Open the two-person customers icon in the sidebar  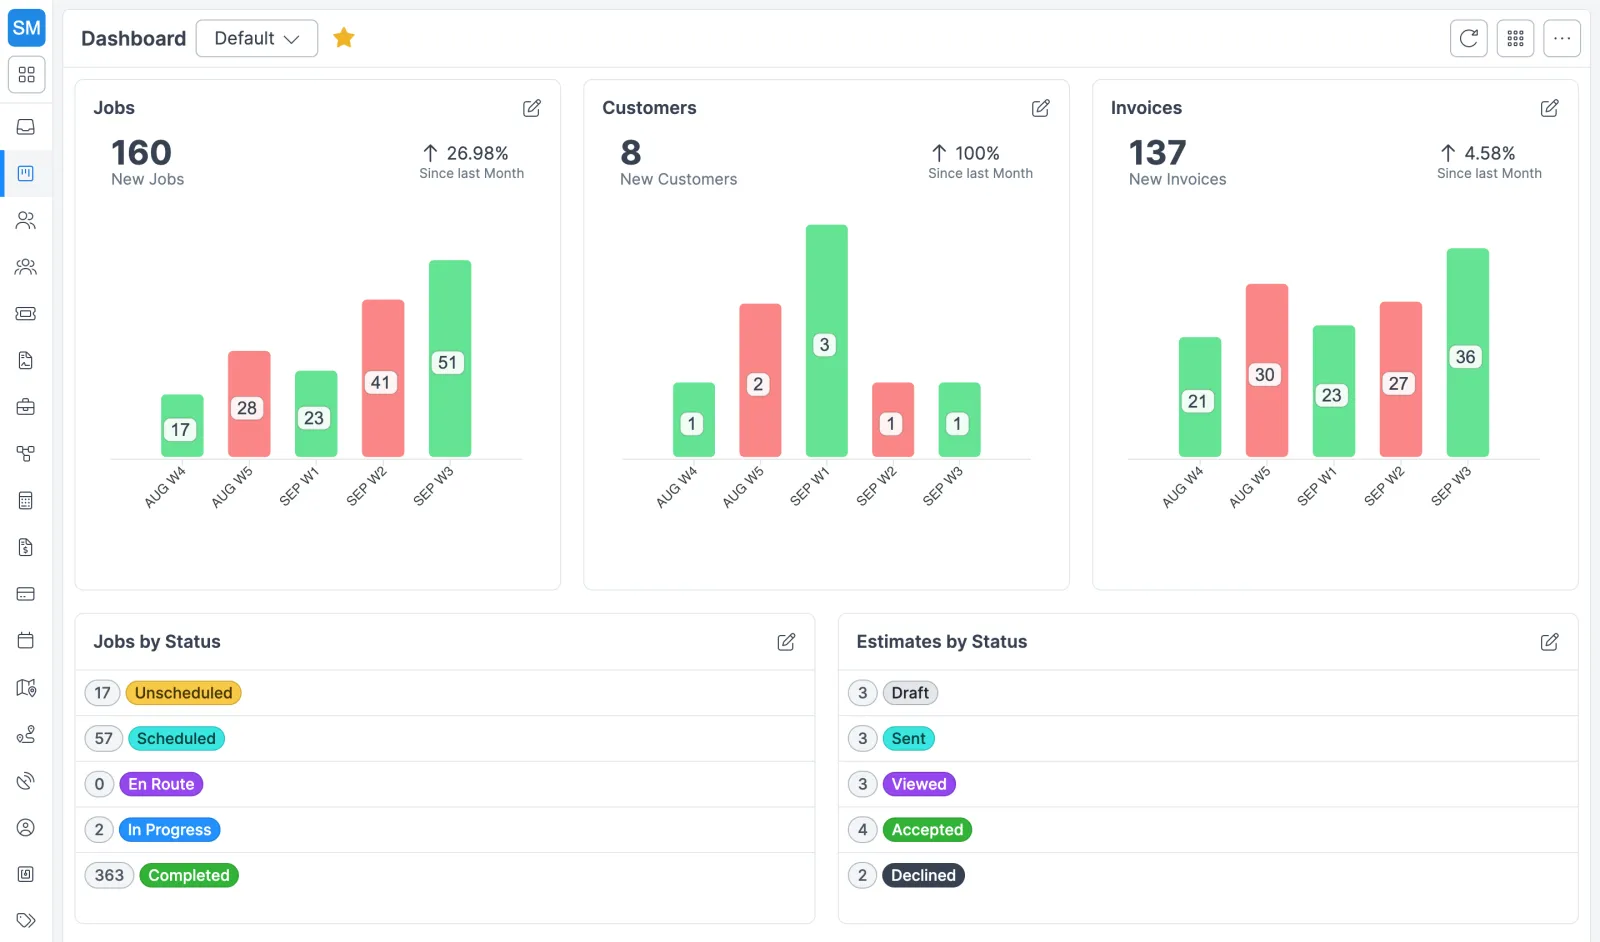[x=26, y=220]
